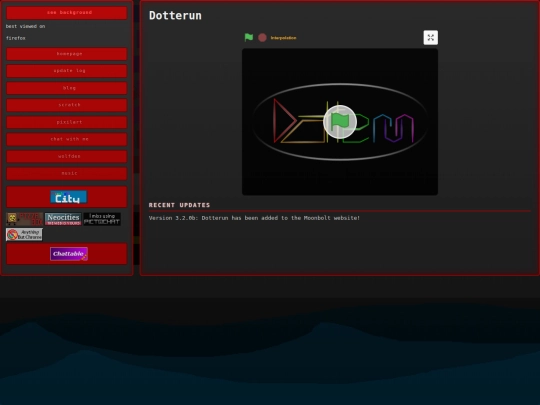The image size is (540, 405).
Task: Open the pixilart page
Action: pos(67,122)
